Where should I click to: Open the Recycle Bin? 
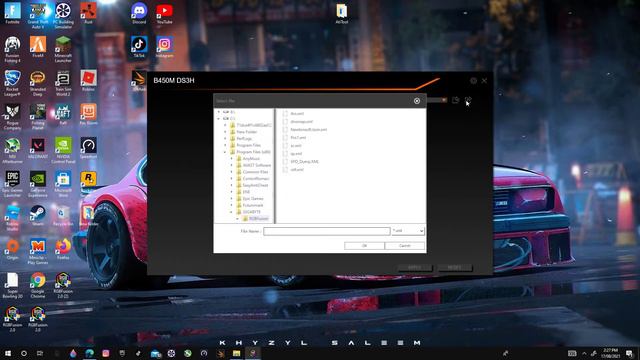point(63,215)
